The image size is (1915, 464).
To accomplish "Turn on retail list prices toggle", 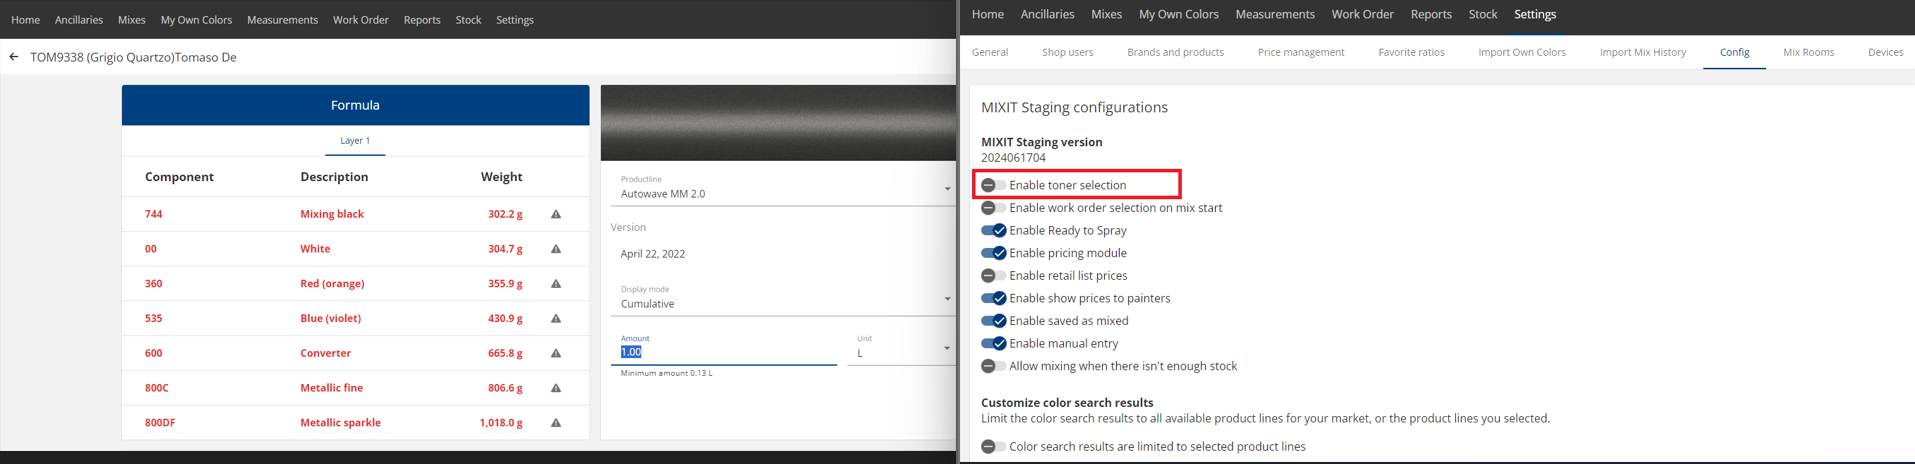I will pyautogui.click(x=993, y=276).
